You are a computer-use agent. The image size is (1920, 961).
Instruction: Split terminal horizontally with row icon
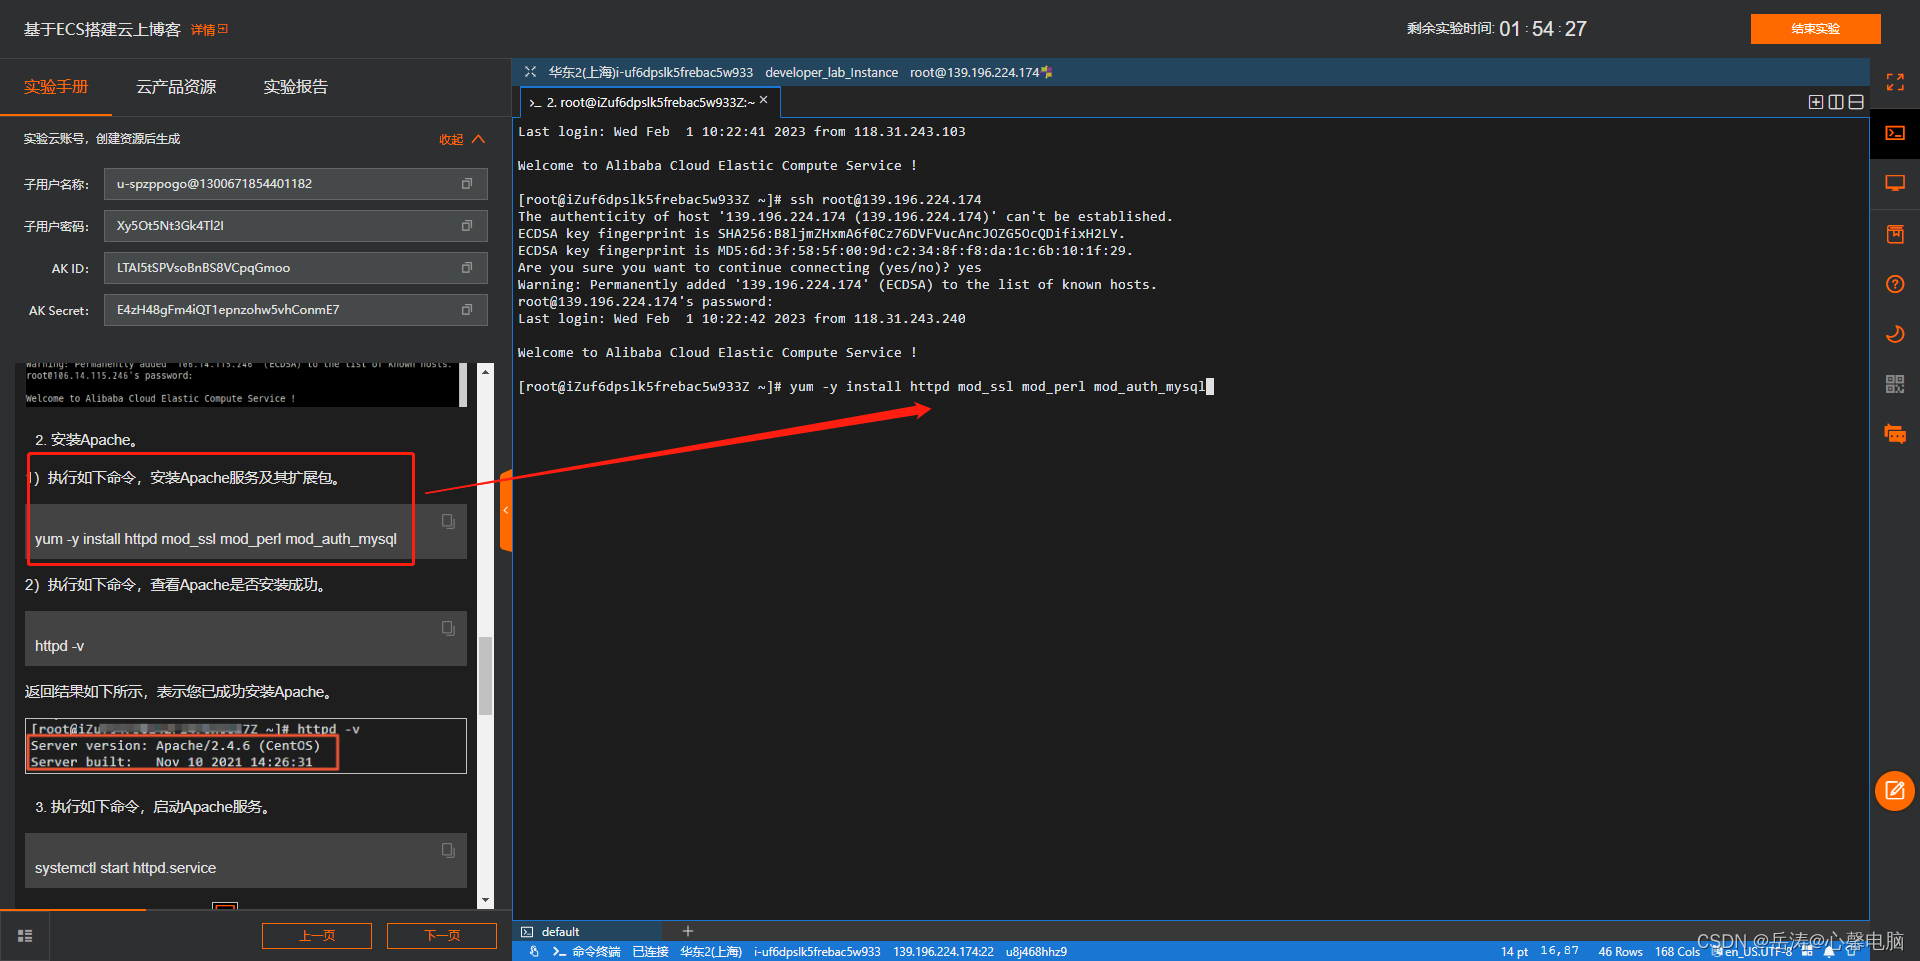click(1856, 102)
